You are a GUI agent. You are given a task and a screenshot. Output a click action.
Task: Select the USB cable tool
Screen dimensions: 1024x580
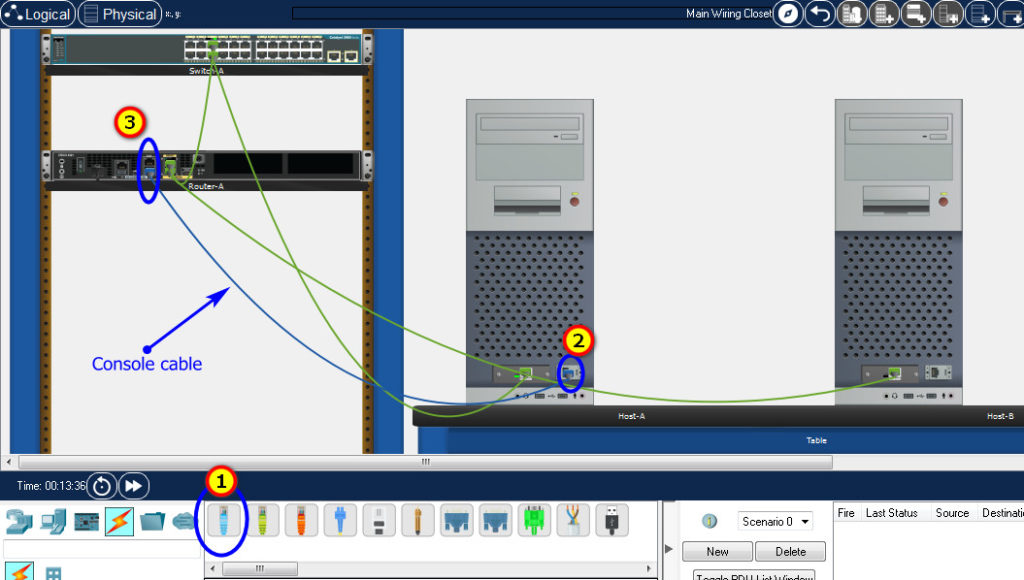(612, 518)
